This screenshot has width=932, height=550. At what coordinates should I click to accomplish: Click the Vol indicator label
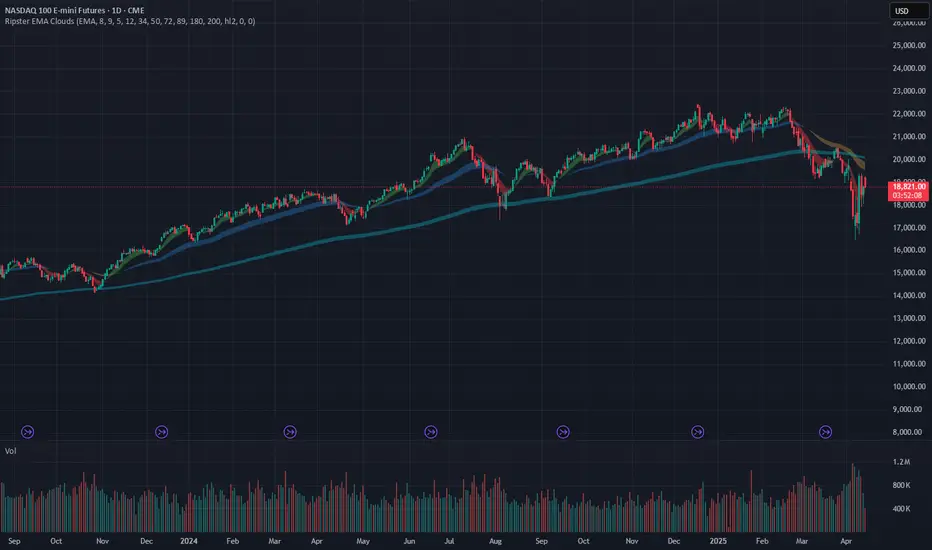[x=11, y=451]
